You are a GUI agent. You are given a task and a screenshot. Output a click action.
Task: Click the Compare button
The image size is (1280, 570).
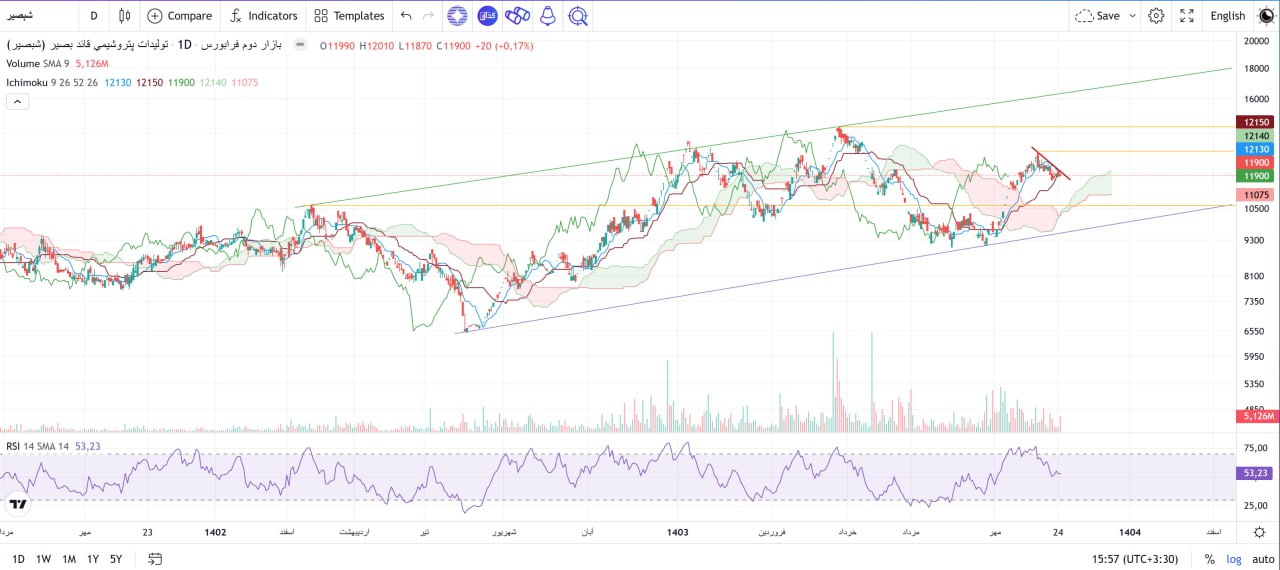click(x=179, y=15)
